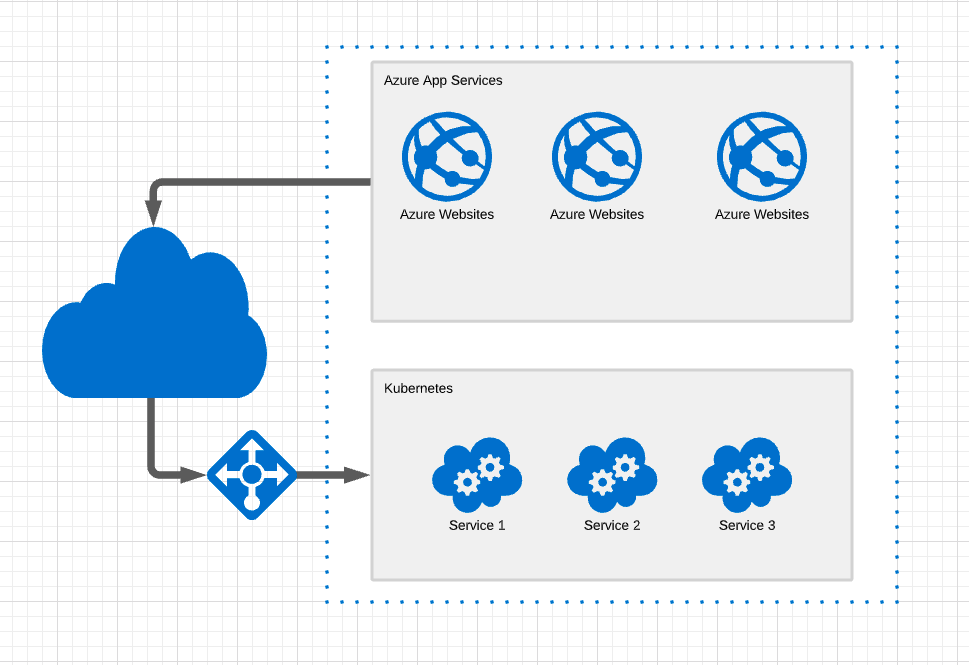Click the diamond load balancer icon
The width and height of the screenshot is (969, 665).
252,474
